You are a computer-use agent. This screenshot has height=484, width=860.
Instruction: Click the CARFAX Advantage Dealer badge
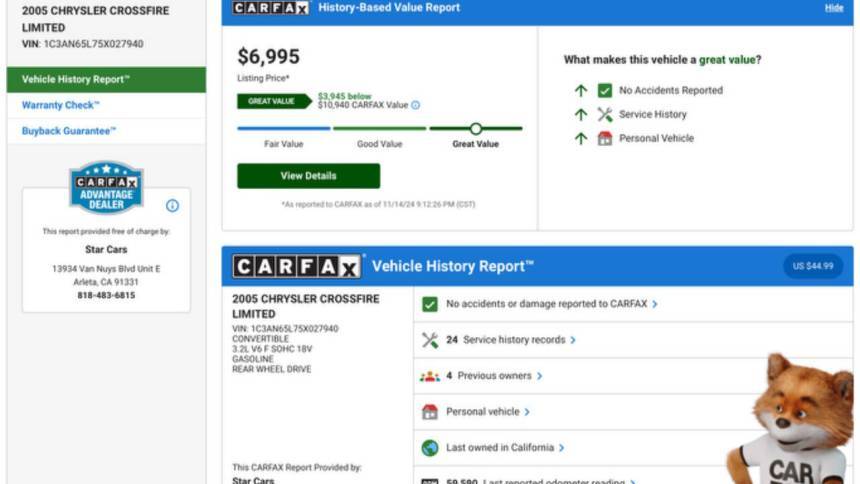point(106,188)
